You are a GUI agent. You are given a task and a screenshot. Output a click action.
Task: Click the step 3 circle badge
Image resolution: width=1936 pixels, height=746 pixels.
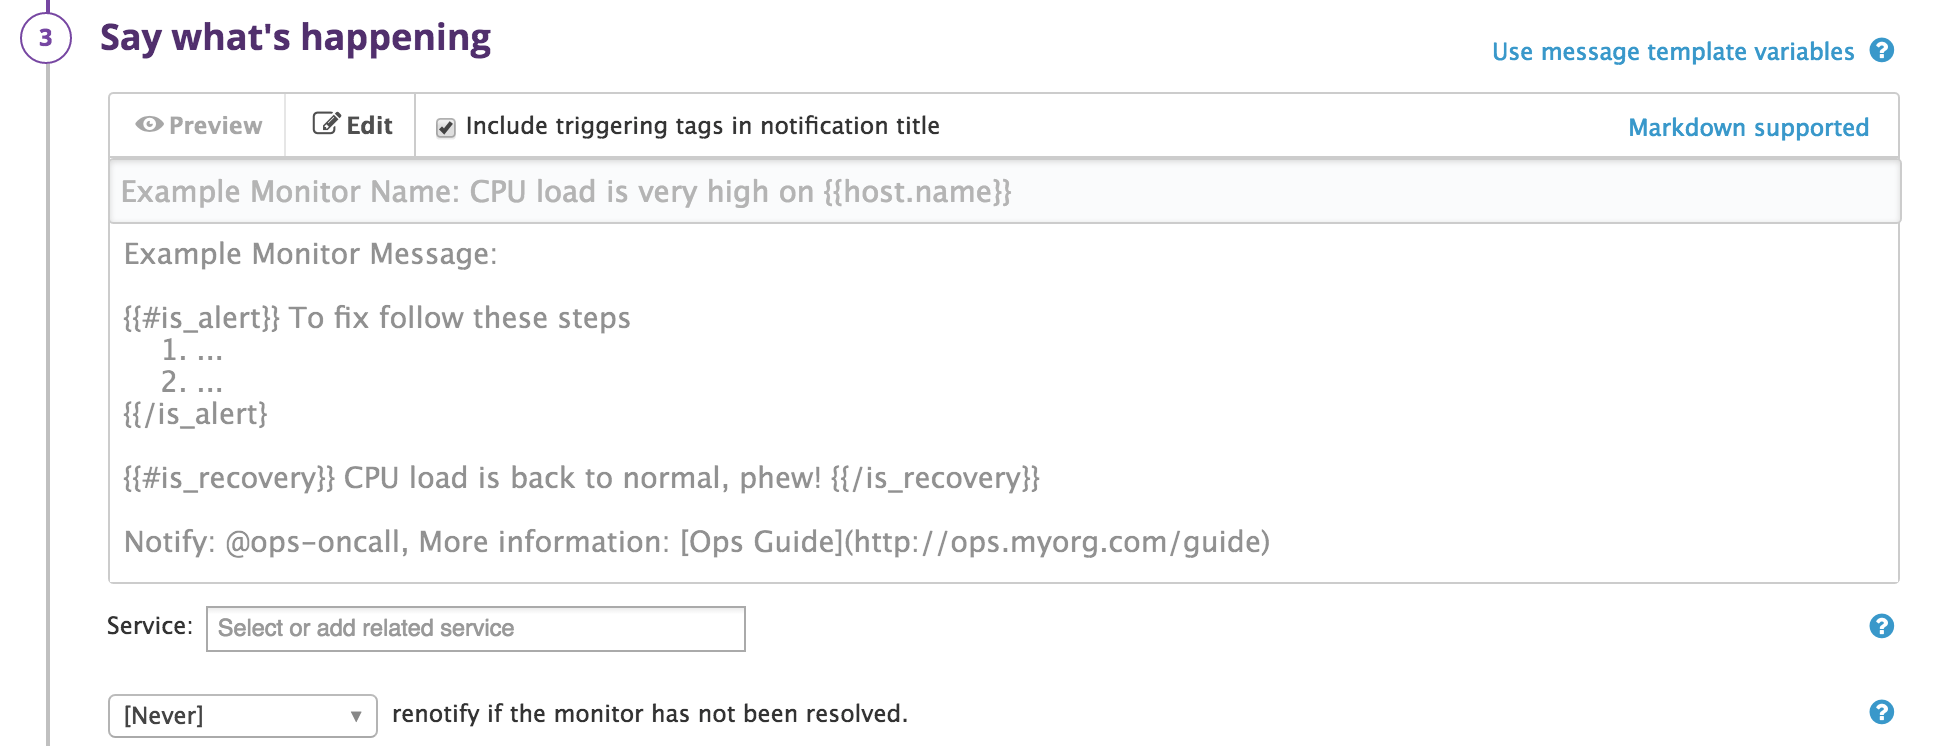[46, 38]
